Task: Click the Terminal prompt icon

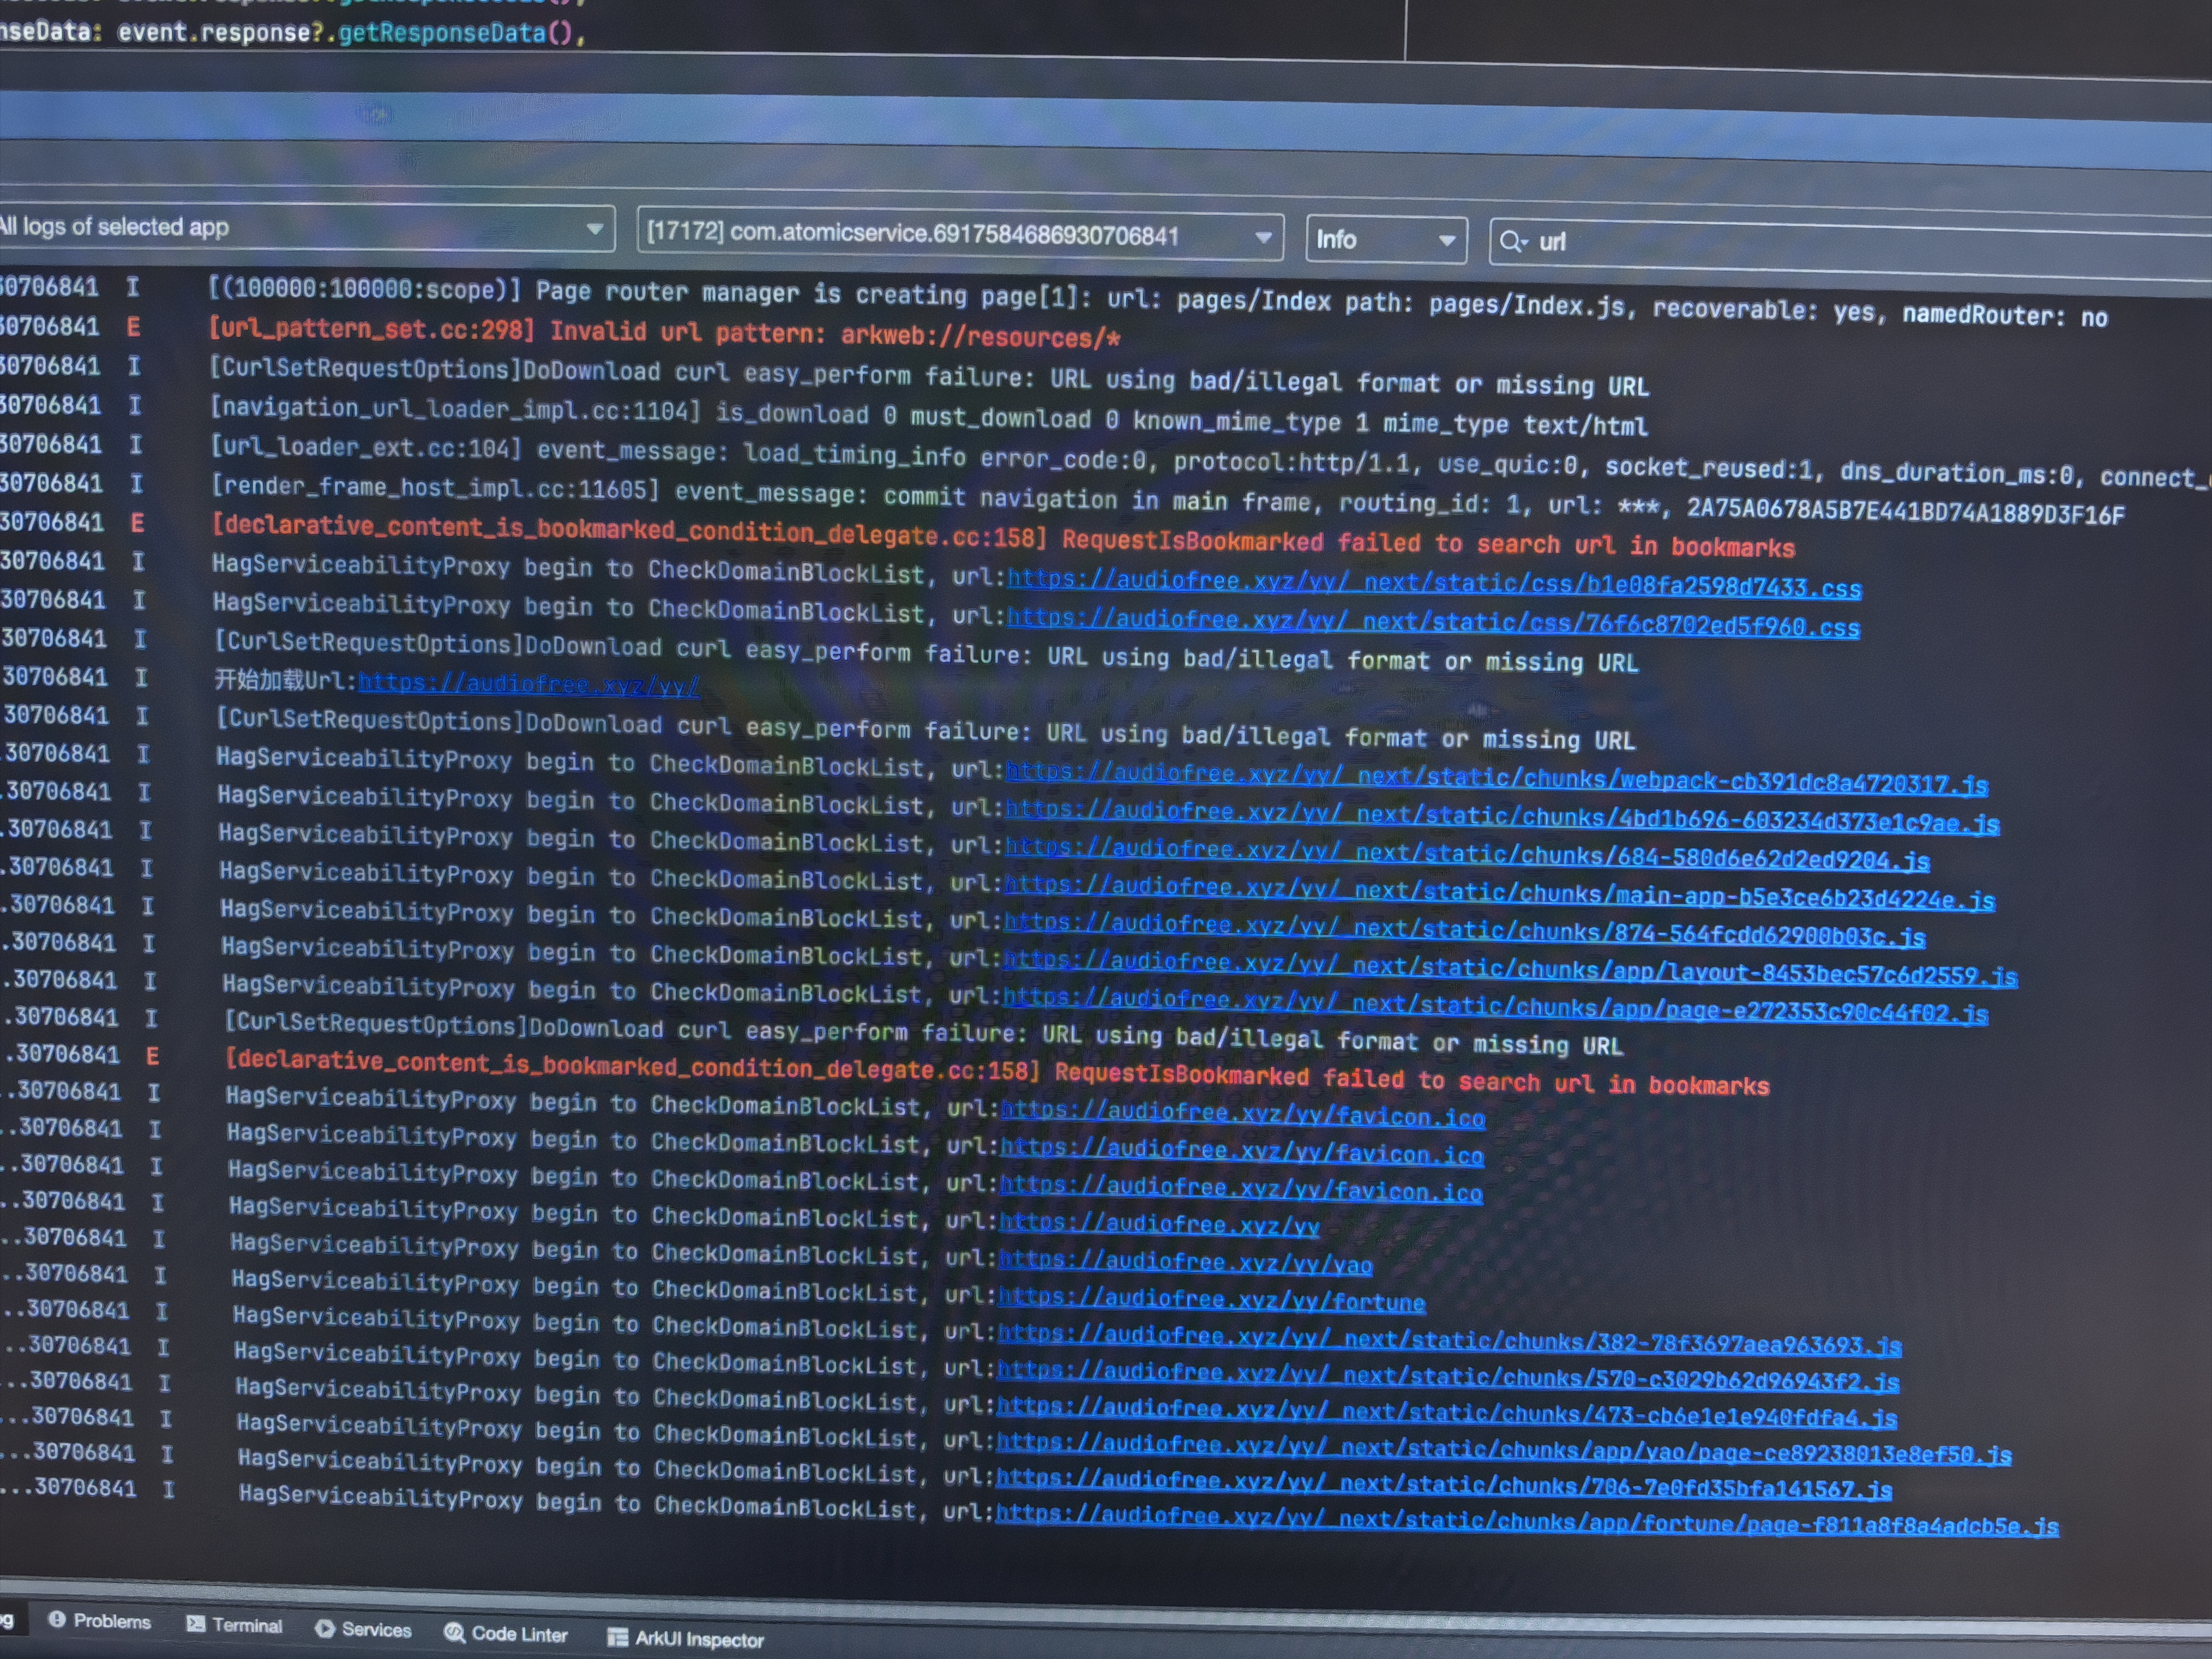Action: pos(196,1624)
